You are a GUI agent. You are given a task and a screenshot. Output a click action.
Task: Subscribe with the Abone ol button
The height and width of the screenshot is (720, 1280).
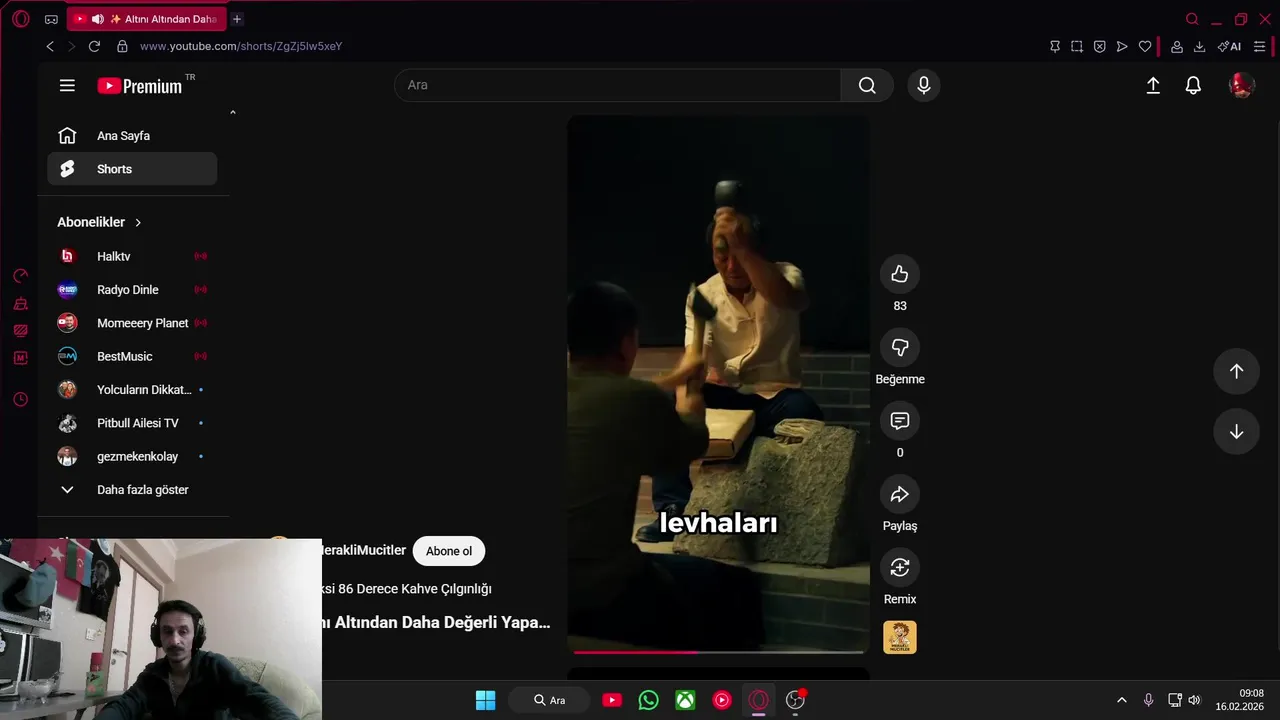[x=449, y=551]
